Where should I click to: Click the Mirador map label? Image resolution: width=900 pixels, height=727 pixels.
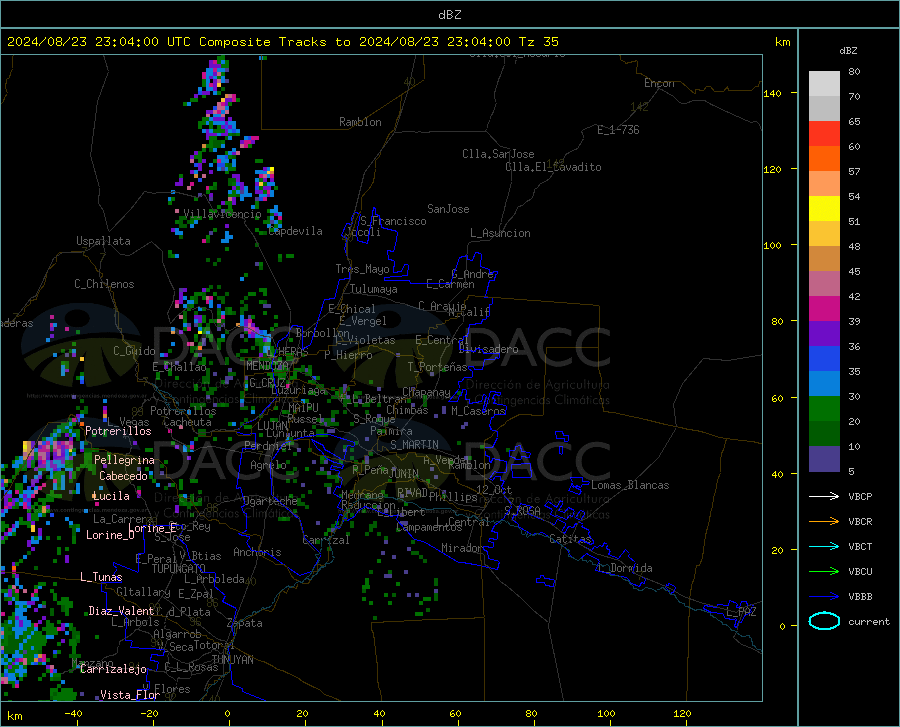pos(461,549)
